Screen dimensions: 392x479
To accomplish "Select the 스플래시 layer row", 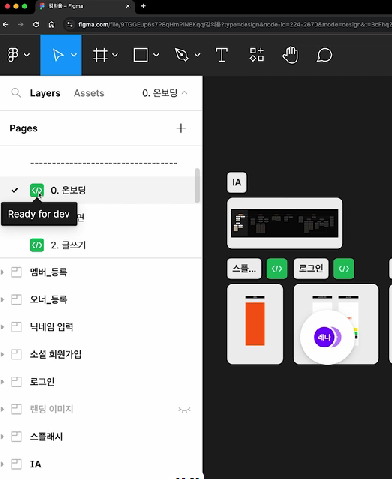I will coord(100,436).
